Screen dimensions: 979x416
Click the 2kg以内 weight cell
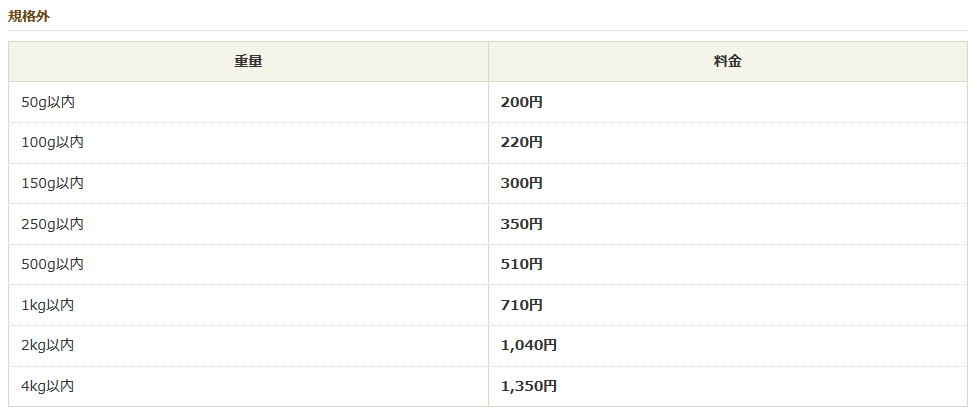(47, 345)
